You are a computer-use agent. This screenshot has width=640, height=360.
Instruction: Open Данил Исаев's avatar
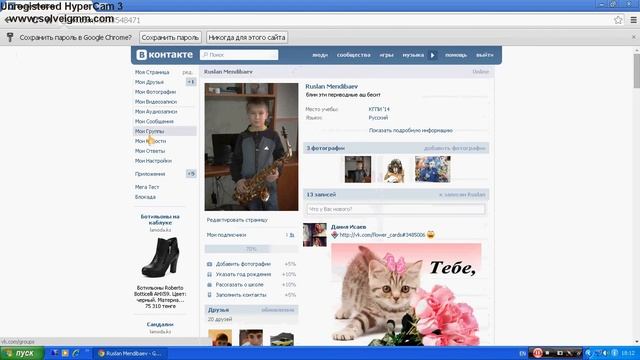coord(315,235)
